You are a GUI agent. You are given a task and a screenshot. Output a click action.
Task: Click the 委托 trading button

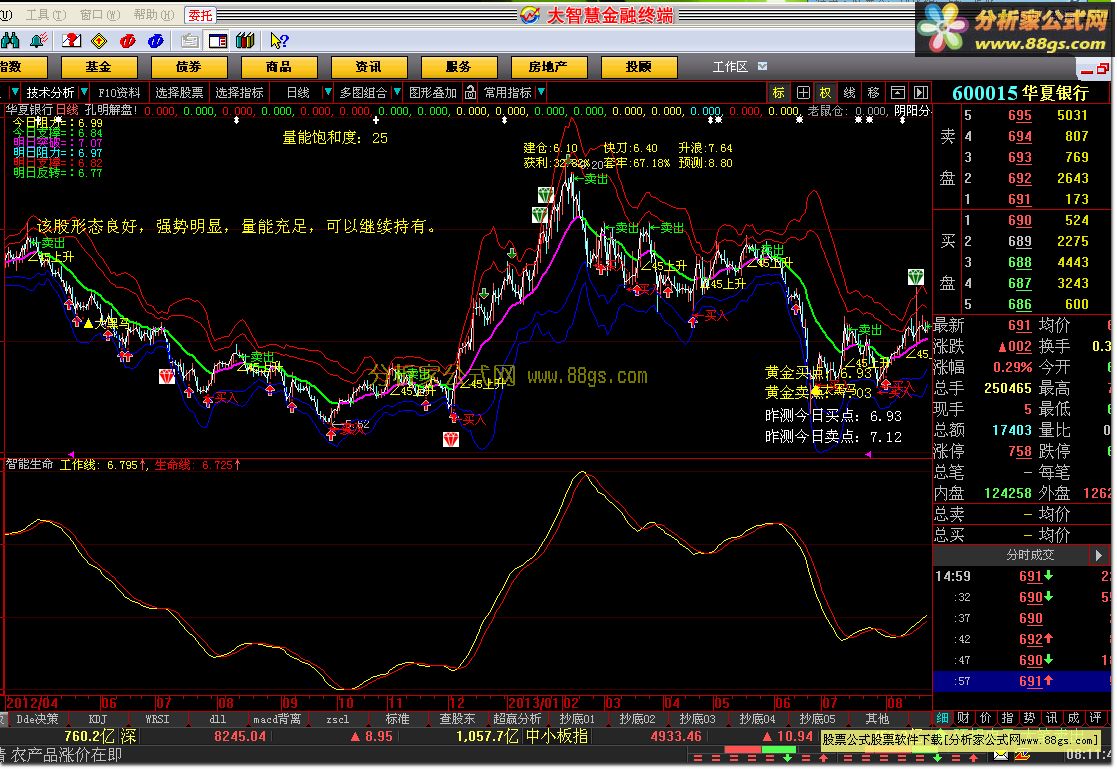click(x=200, y=14)
